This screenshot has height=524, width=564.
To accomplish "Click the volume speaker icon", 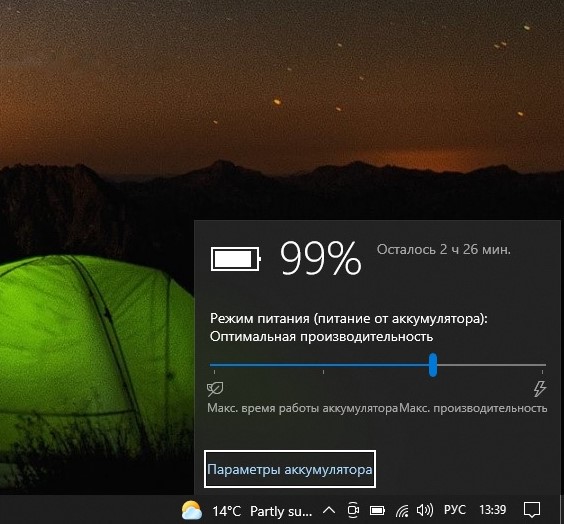I will 425,510.
